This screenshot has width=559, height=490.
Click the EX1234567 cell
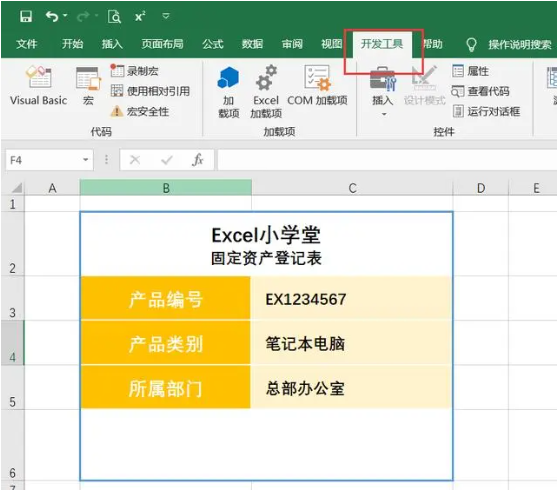[x=352, y=298]
